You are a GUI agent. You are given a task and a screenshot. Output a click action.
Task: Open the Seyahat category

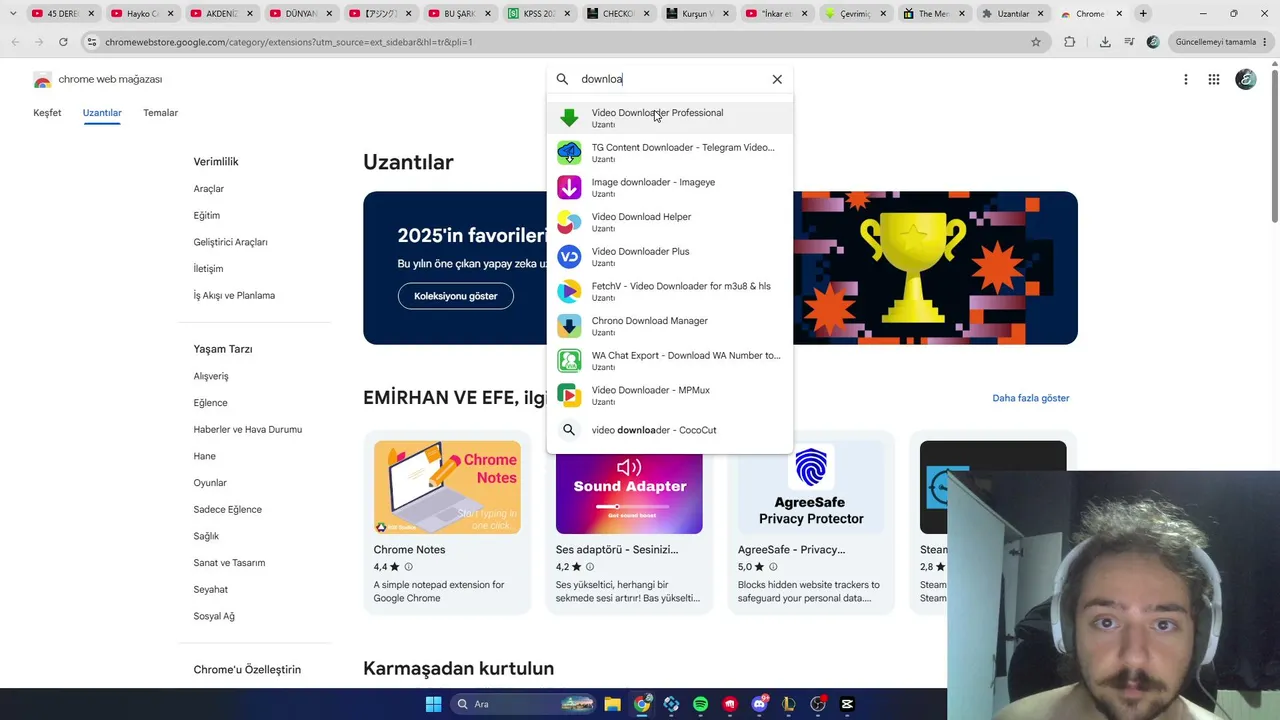click(x=211, y=590)
